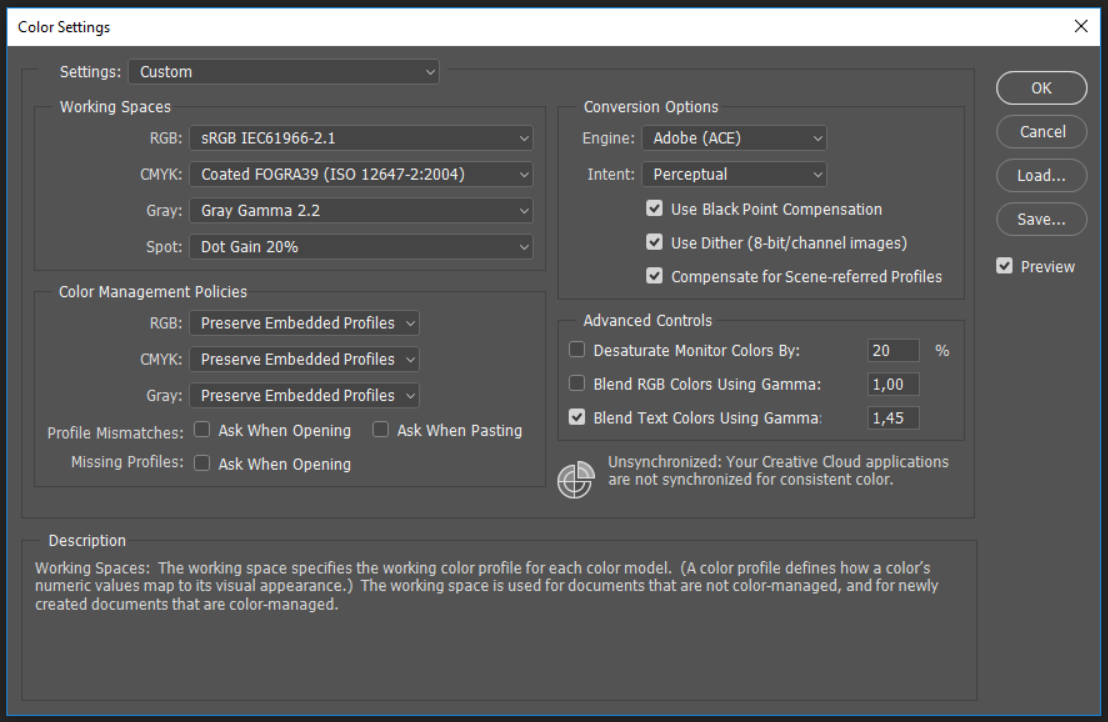Click the Color Management Policies heading
Viewport: 1108px width, 722px height.
tap(153, 292)
